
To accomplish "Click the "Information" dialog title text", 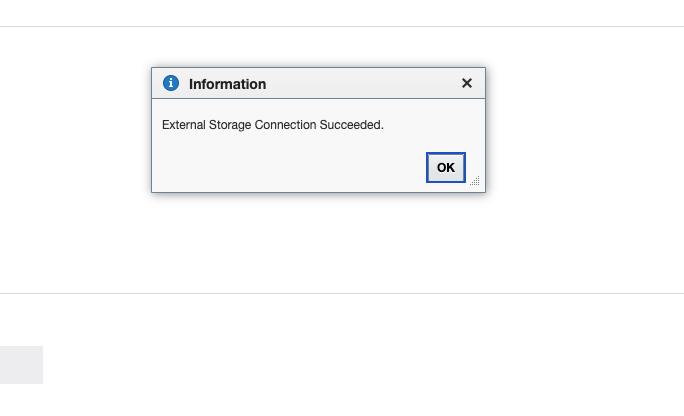I will 227,84.
